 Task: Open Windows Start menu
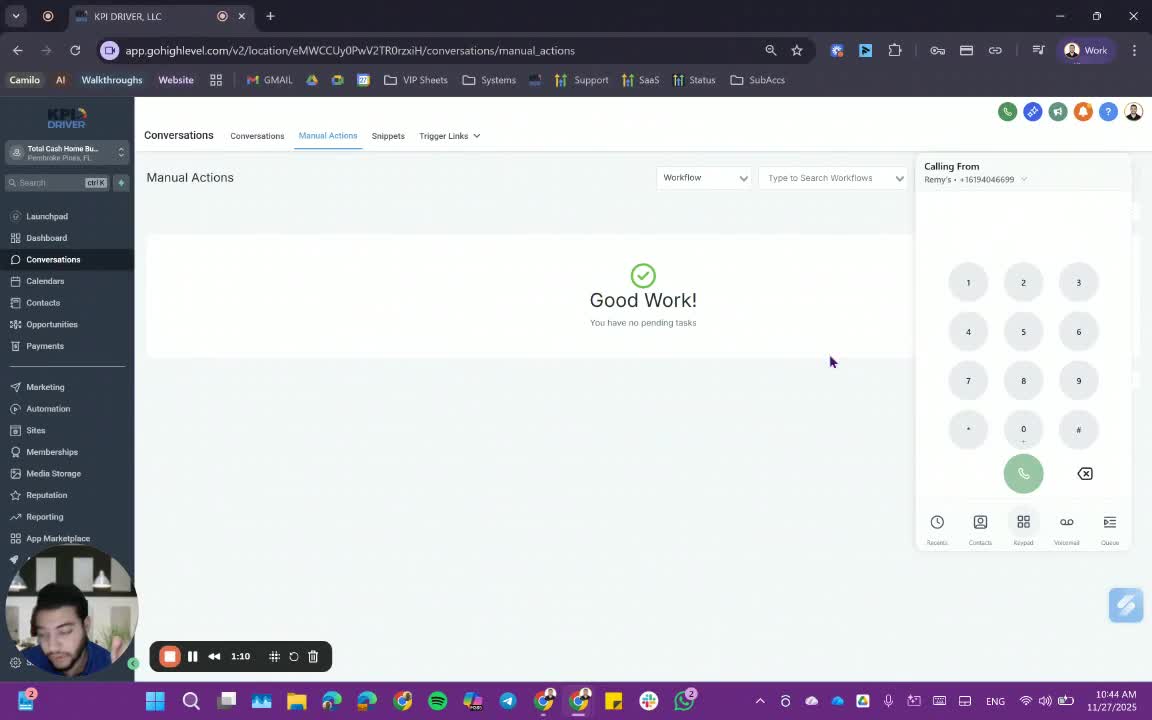click(155, 701)
